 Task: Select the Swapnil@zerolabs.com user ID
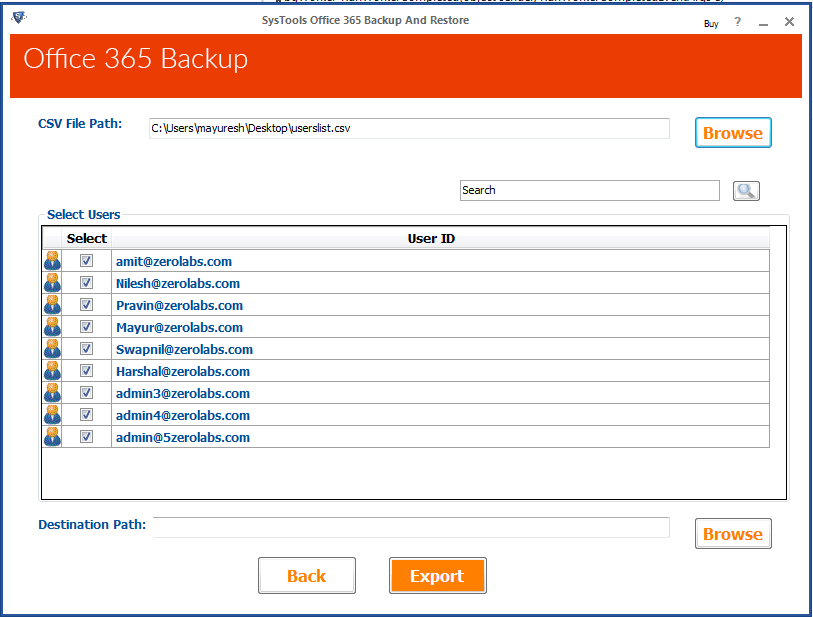click(184, 349)
